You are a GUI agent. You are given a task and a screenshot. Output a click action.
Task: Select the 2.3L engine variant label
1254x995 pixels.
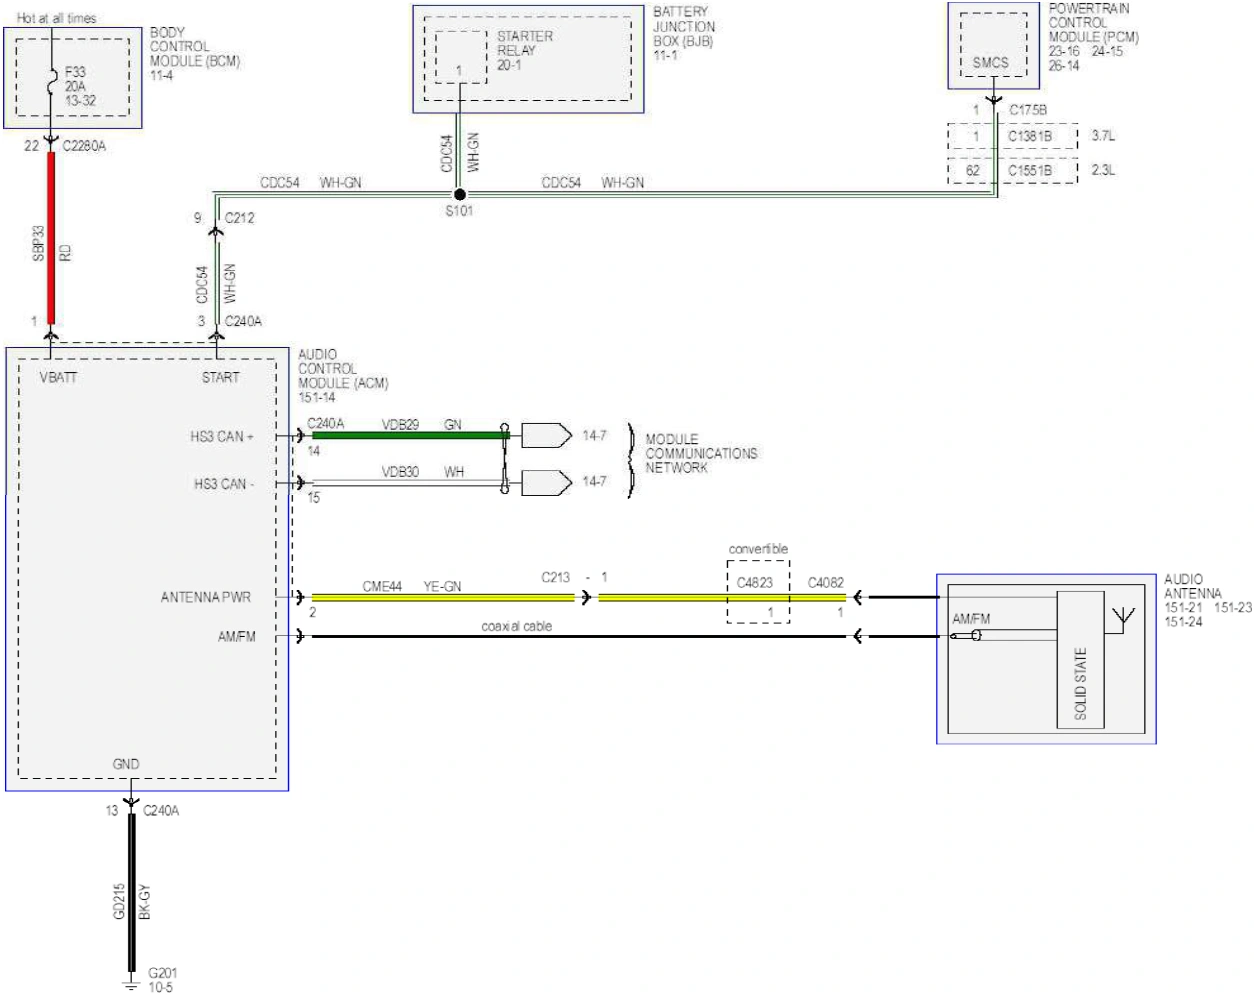pyautogui.click(x=1103, y=170)
